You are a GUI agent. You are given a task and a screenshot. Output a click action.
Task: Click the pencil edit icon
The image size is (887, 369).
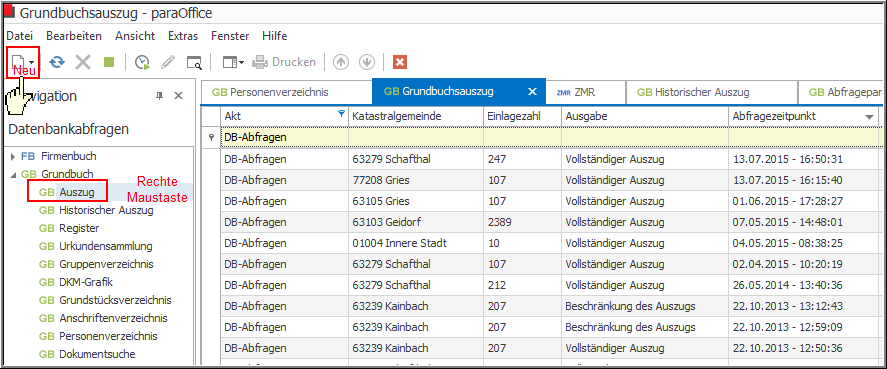(x=168, y=62)
